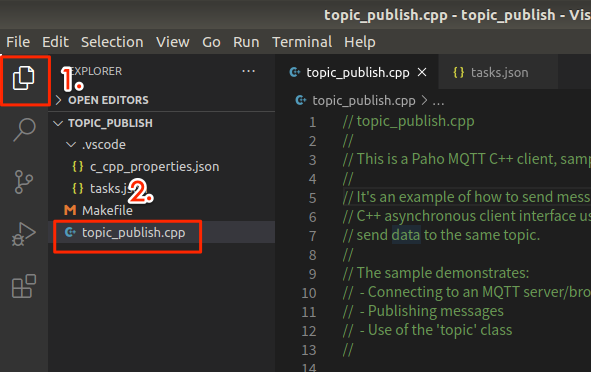Click the topic_publish.cpp breadcrumb
The height and width of the screenshot is (372, 591).
click(x=363, y=101)
